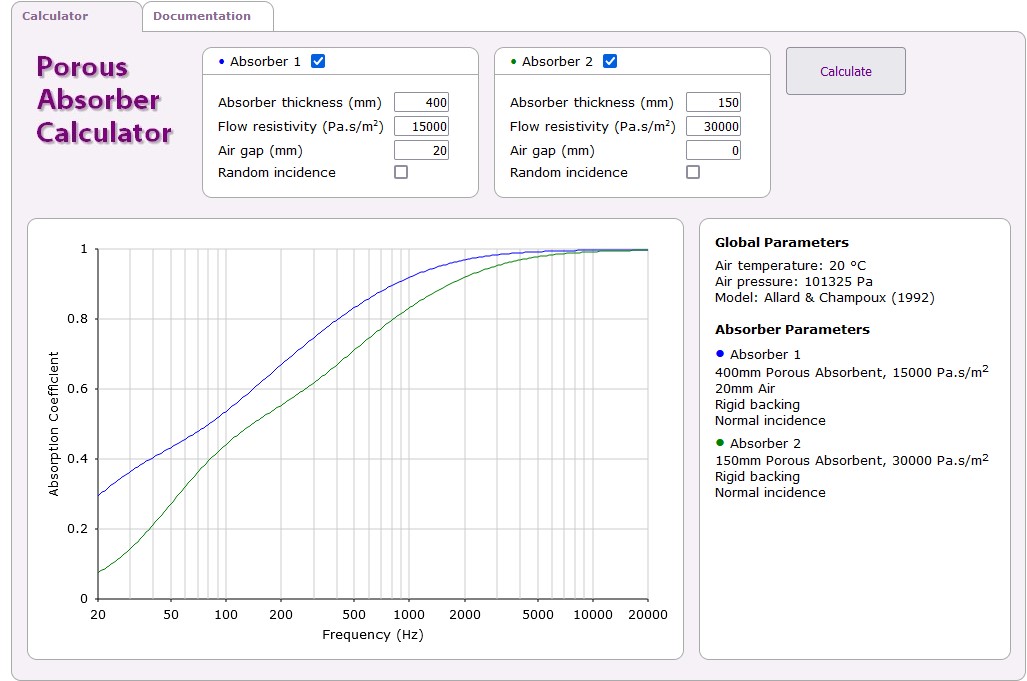The width and height of the screenshot is (1027, 681).
Task: Click Absorber 1 thickness input field
Action: point(421,102)
